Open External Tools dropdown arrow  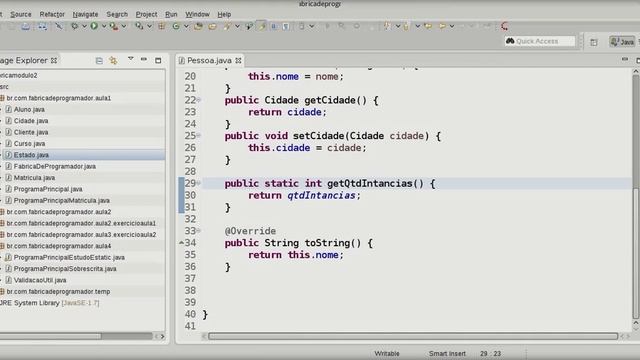(x=149, y=26)
